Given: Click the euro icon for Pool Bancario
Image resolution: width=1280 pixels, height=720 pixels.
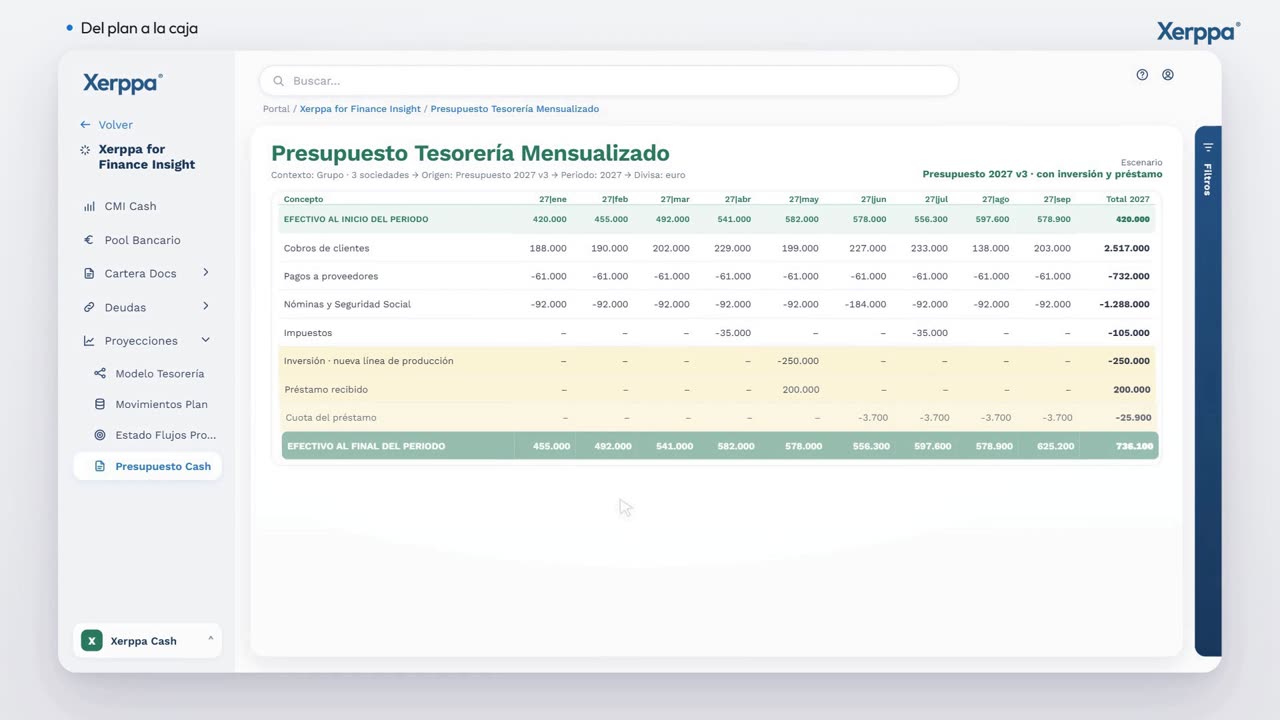Looking at the screenshot, I should click(x=89, y=240).
